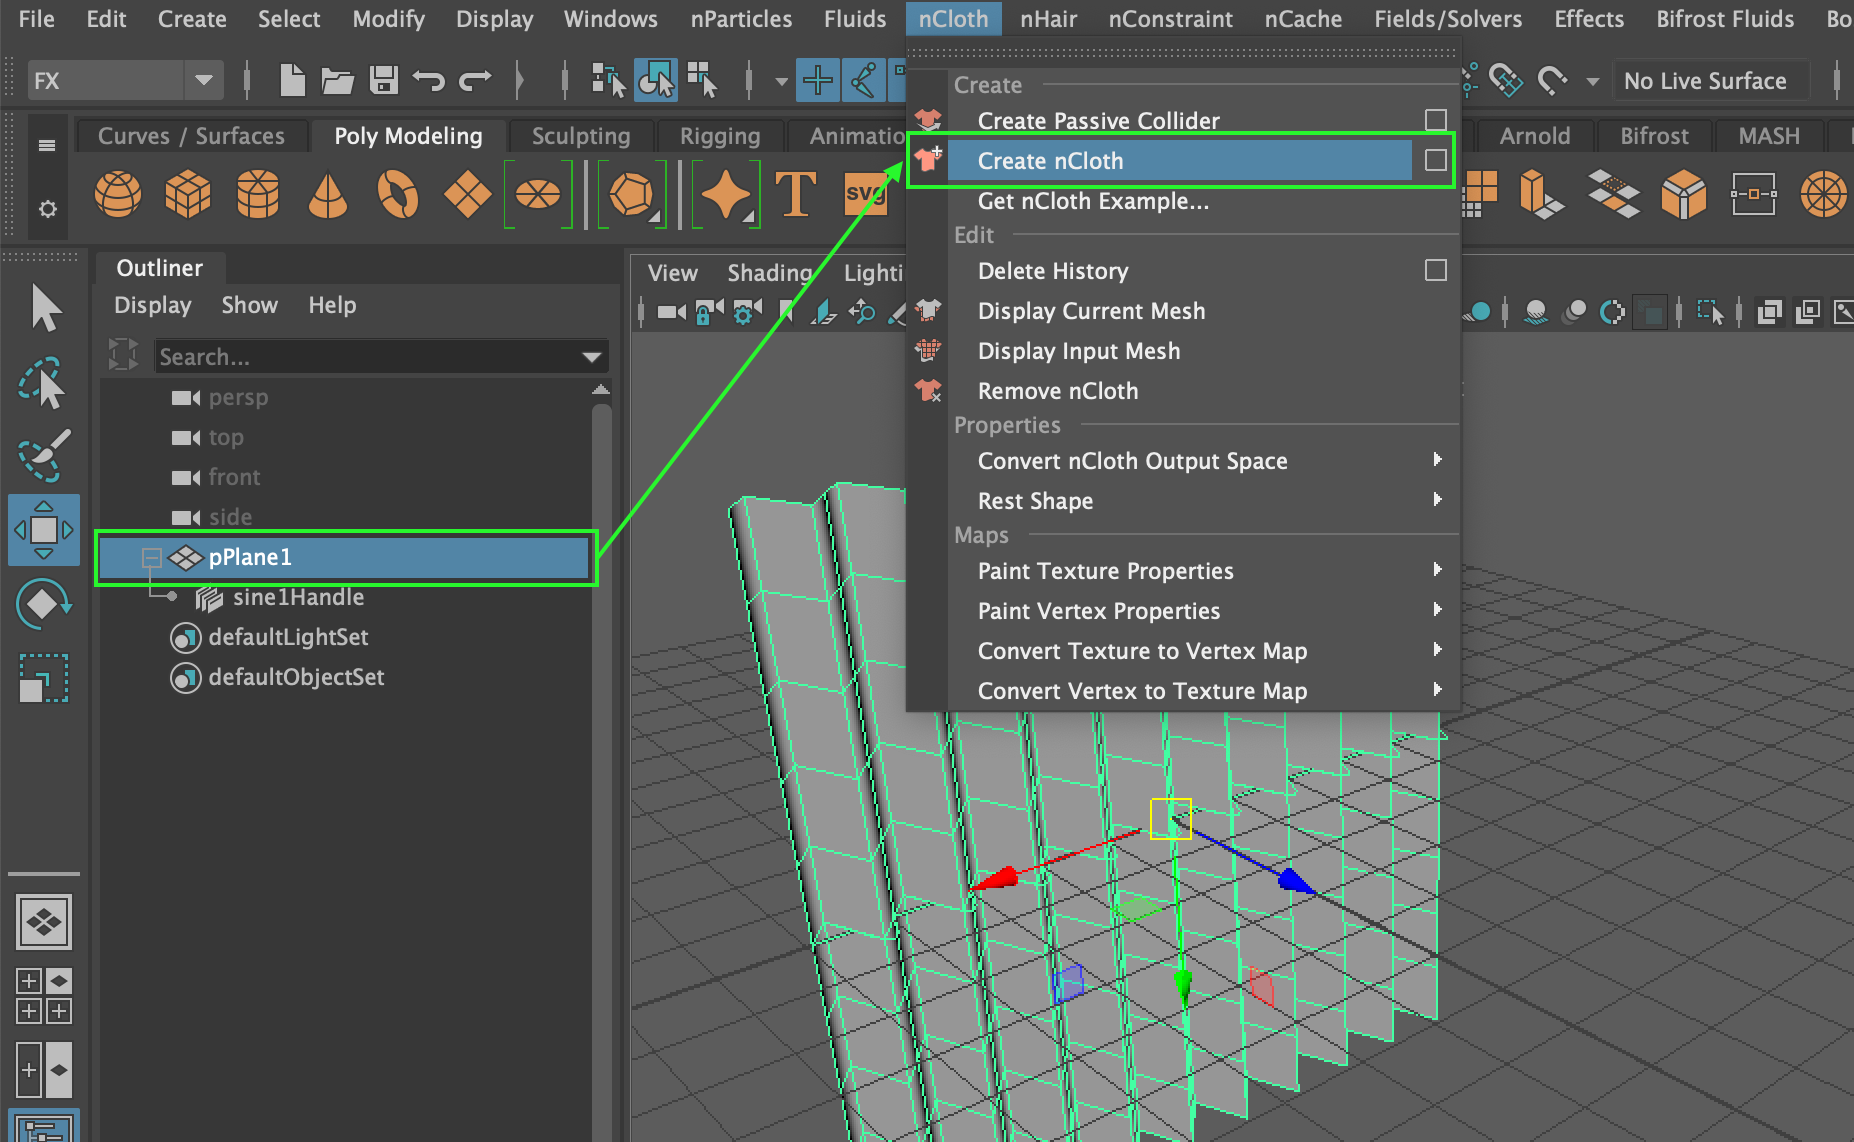Expand the Paint Vertex Properties submenu
The image size is (1854, 1142).
coord(1437,609)
